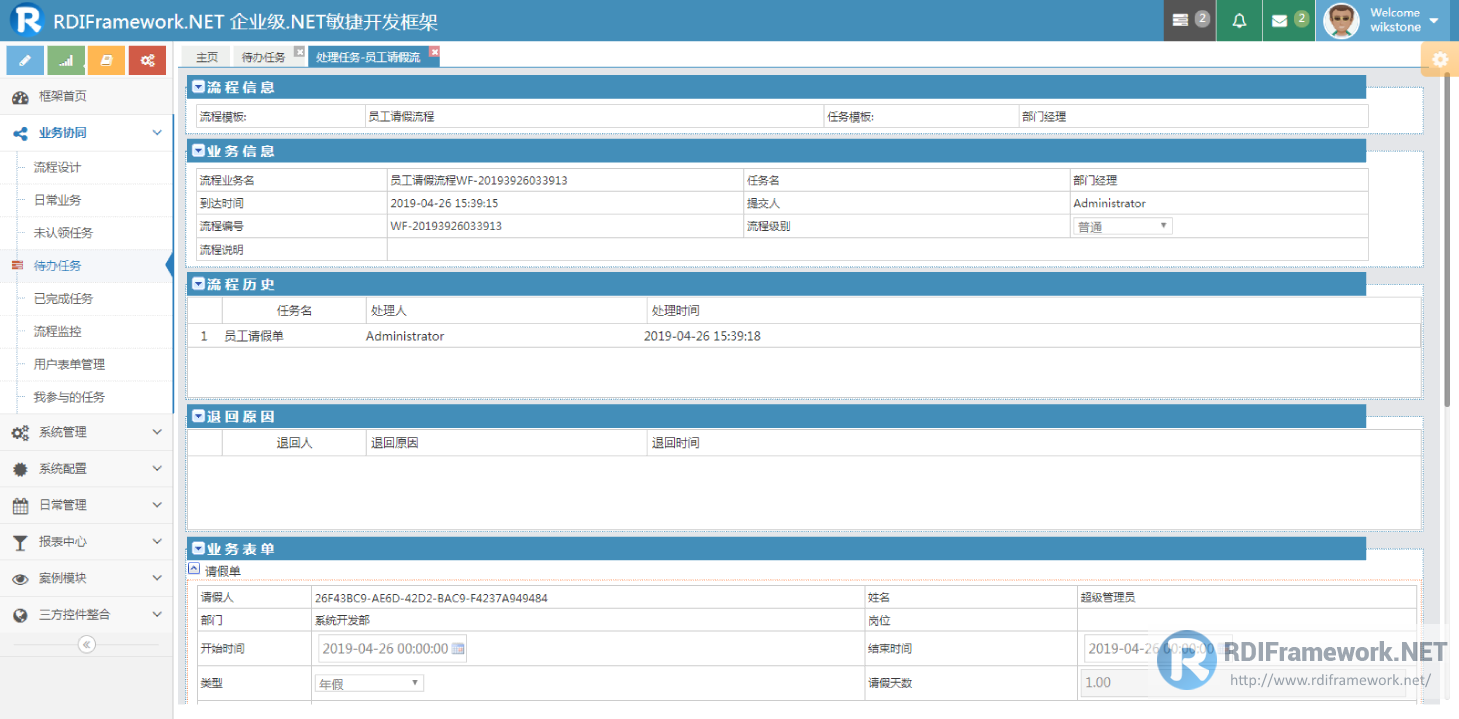Switch to the 主页 tab

point(207,57)
